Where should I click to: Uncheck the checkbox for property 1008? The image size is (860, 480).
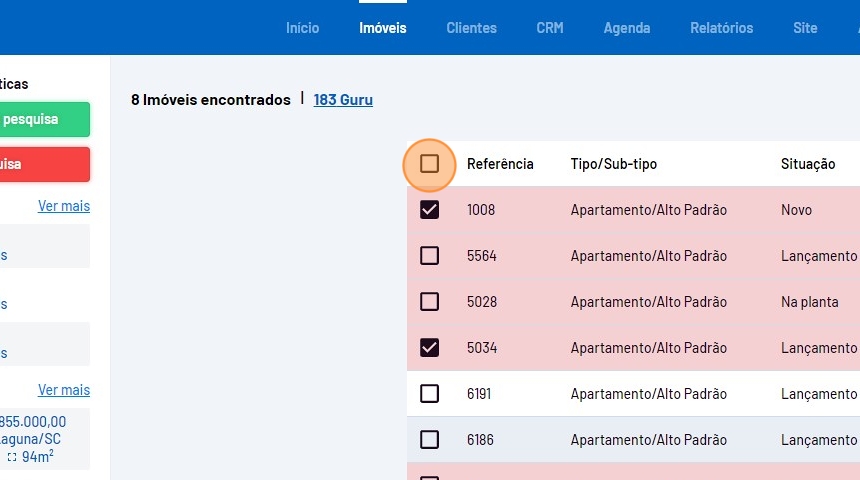(x=429, y=210)
